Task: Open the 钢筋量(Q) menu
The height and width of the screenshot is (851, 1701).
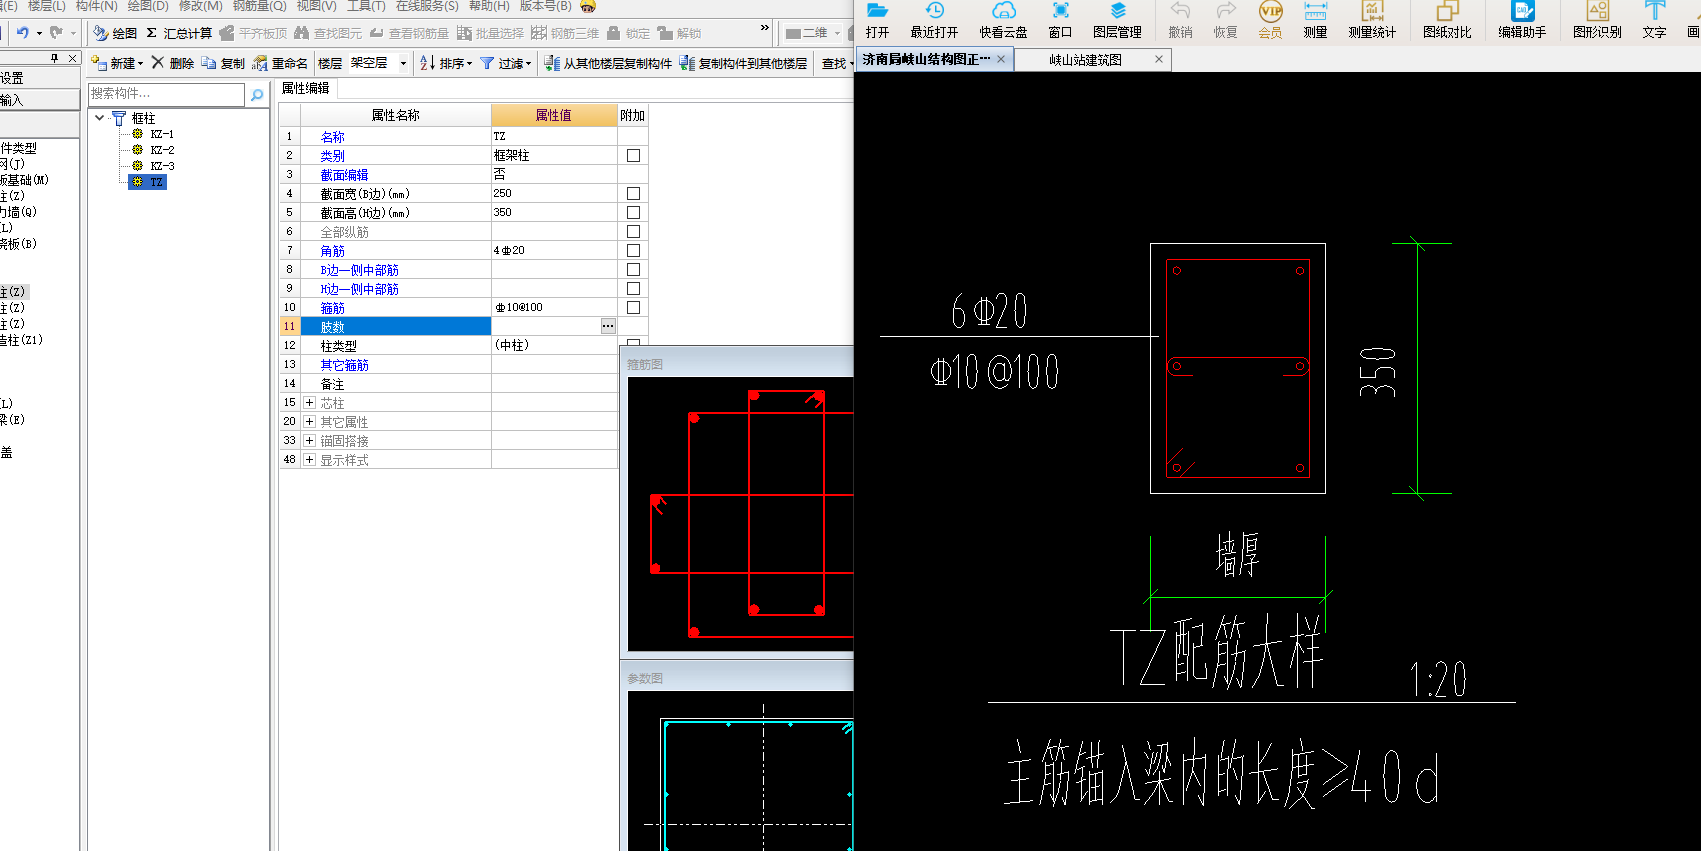Action: [x=259, y=6]
